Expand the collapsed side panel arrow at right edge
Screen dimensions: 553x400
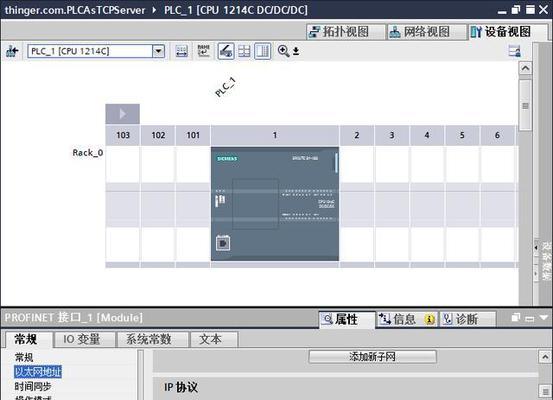tap(536, 247)
